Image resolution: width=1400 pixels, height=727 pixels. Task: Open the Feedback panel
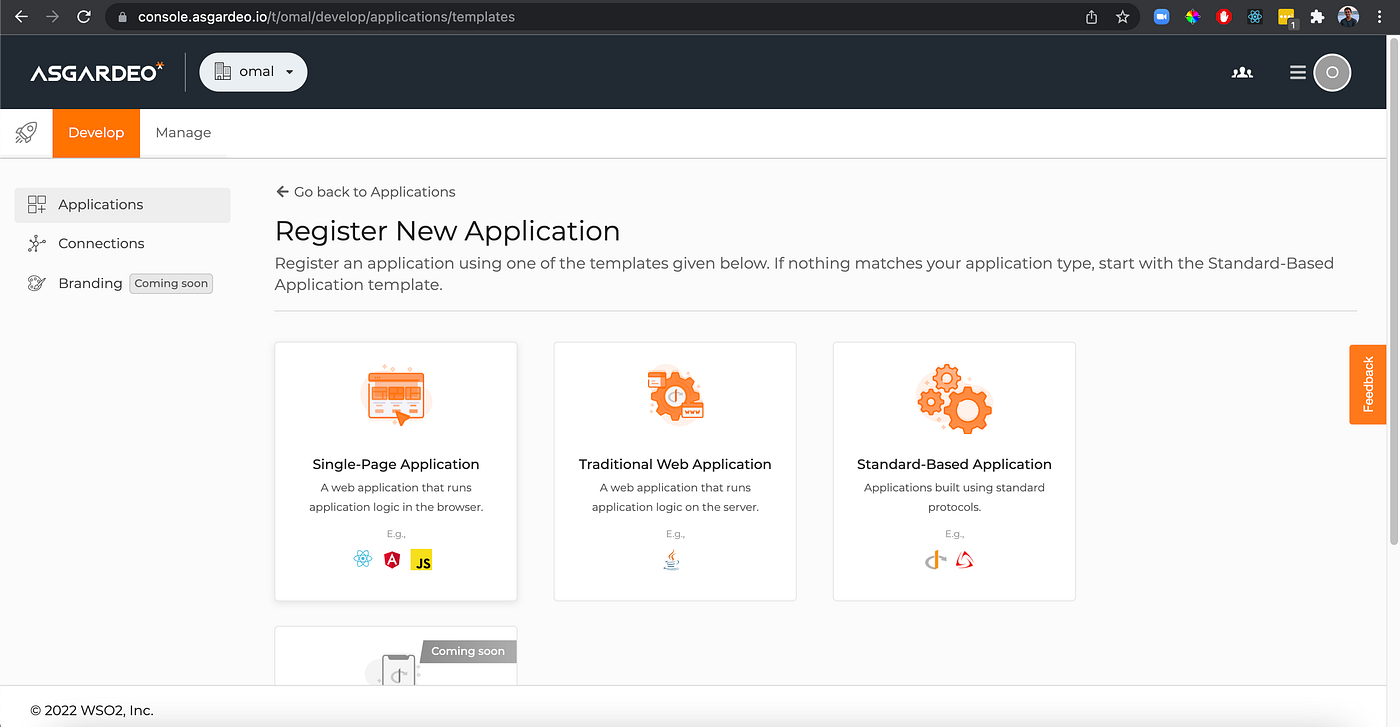click(1368, 384)
